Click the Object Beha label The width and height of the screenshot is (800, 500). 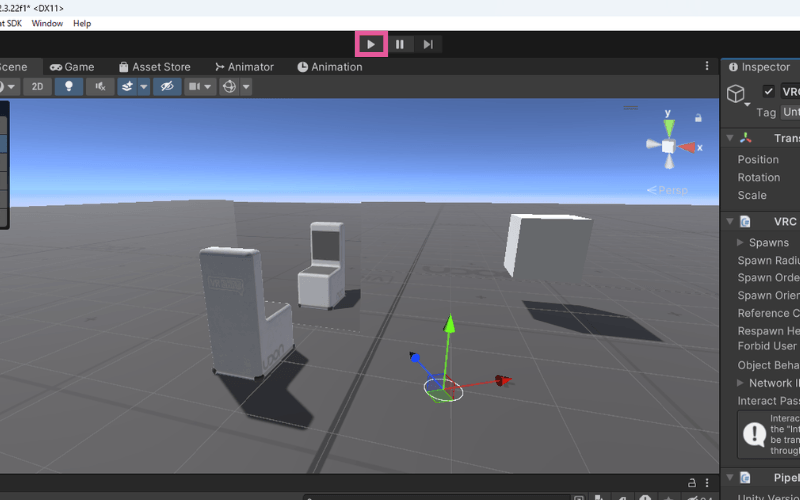pos(768,365)
